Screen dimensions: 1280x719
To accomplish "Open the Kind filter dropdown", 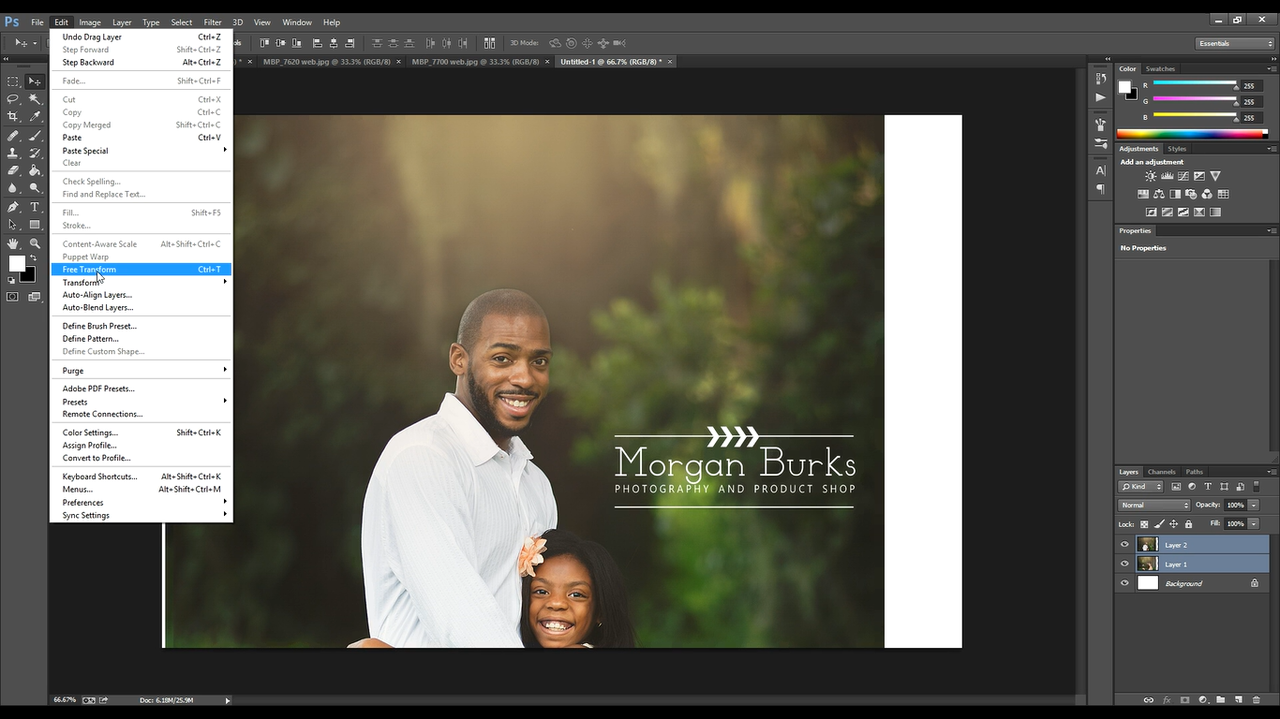I will point(1140,487).
